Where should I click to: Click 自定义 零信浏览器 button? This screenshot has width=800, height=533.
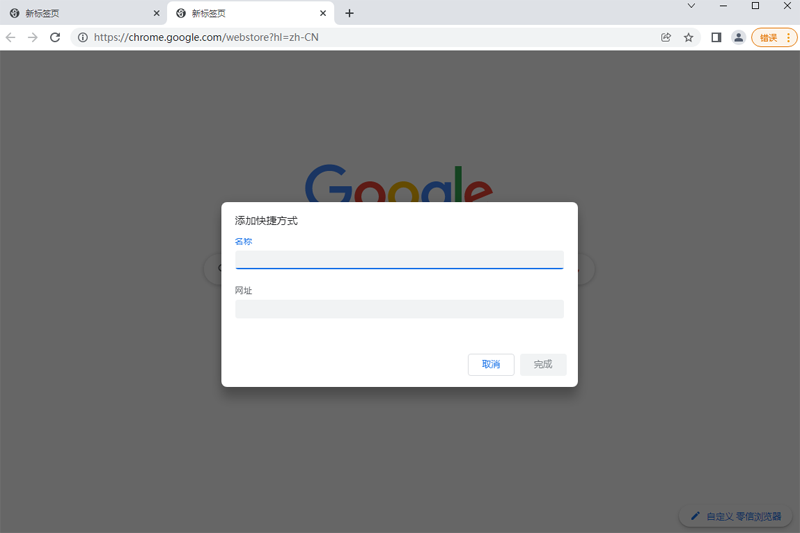pos(736,516)
